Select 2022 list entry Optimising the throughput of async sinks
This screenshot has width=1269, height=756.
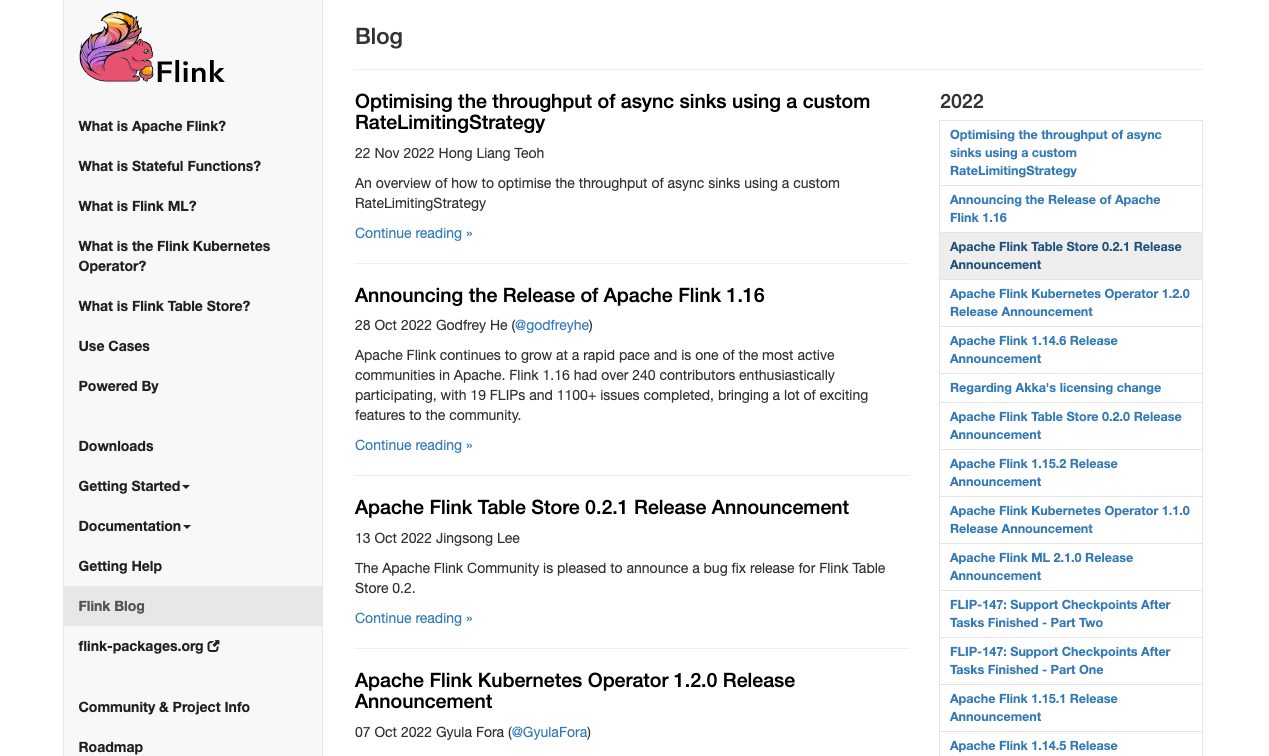pyautogui.click(x=1071, y=153)
